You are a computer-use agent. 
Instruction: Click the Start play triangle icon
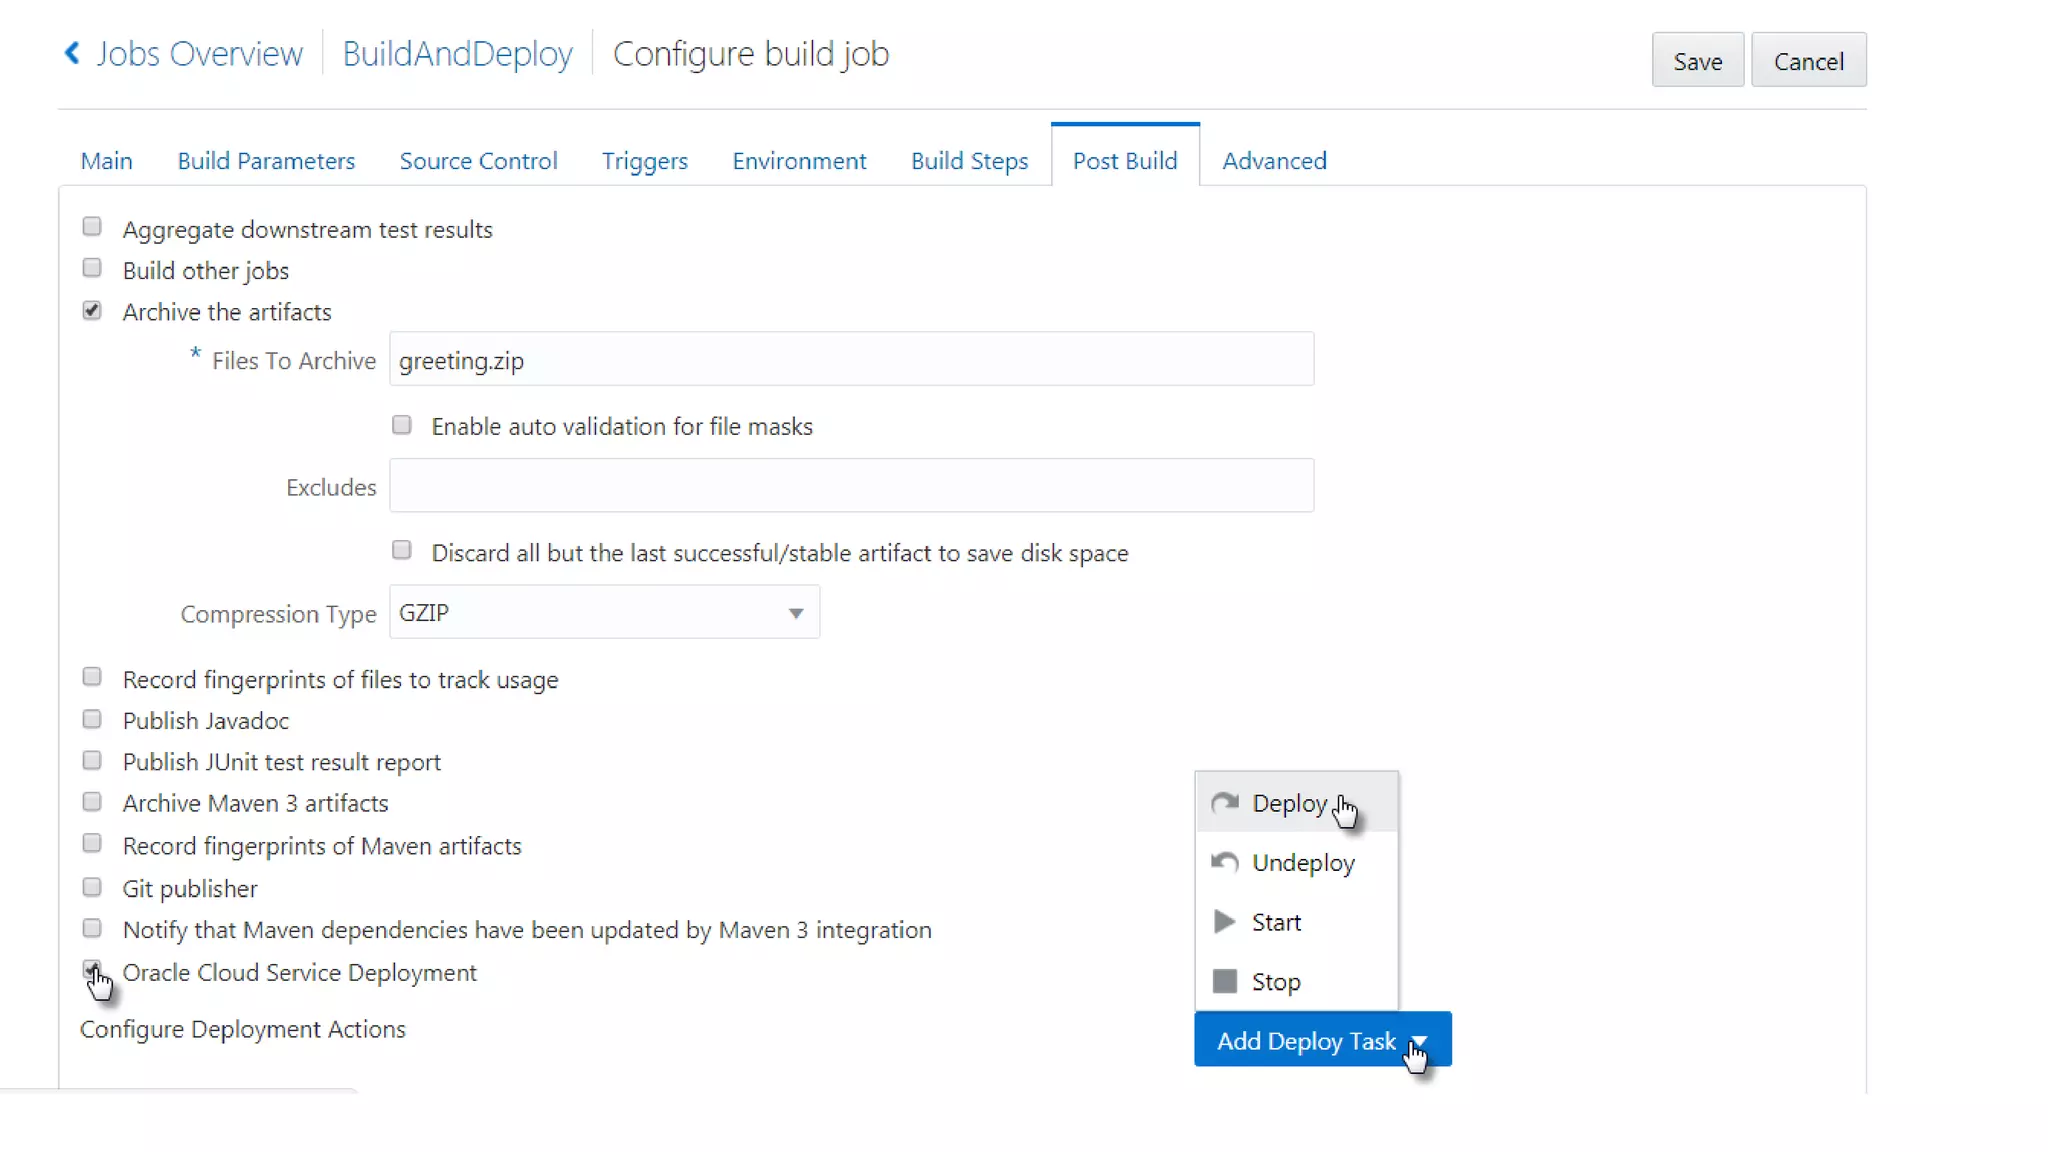click(x=1224, y=922)
